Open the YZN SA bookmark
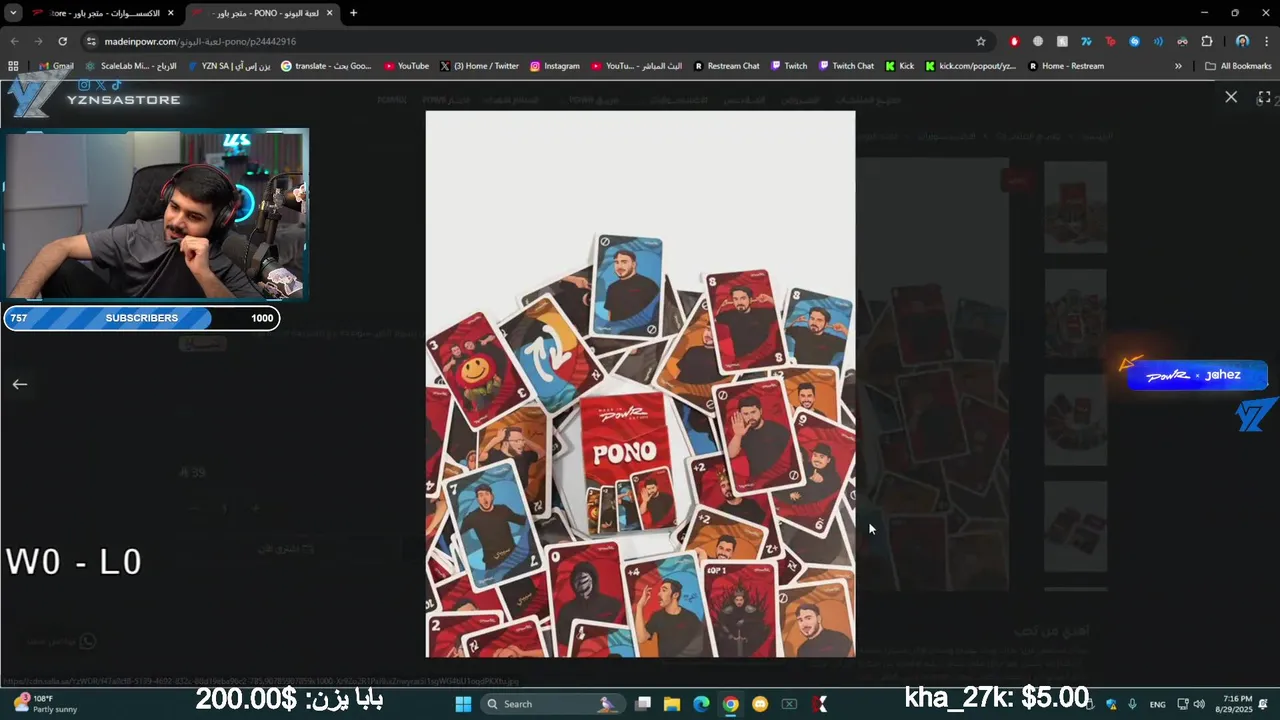 tap(229, 66)
